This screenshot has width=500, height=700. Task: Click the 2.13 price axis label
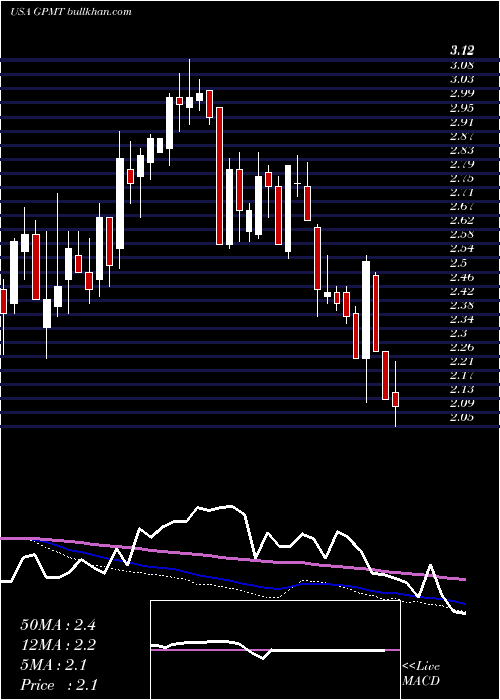pos(462,389)
